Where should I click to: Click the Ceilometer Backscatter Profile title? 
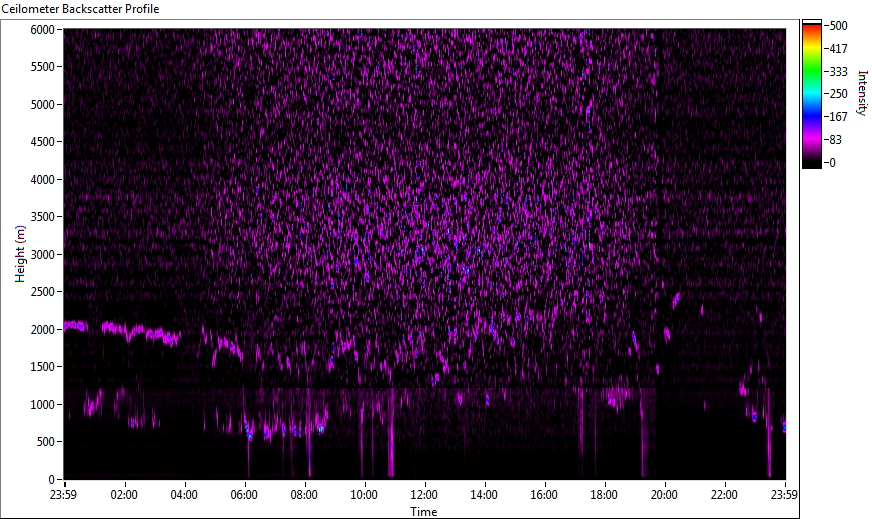click(81, 9)
